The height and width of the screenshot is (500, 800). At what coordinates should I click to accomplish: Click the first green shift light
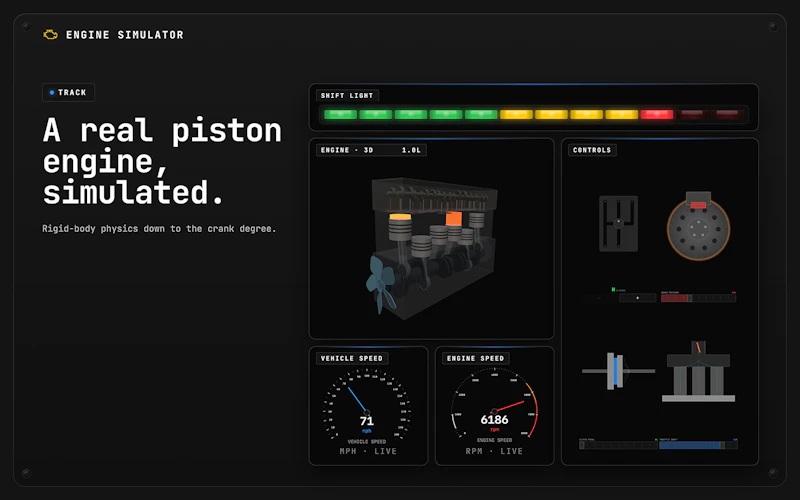coord(340,114)
